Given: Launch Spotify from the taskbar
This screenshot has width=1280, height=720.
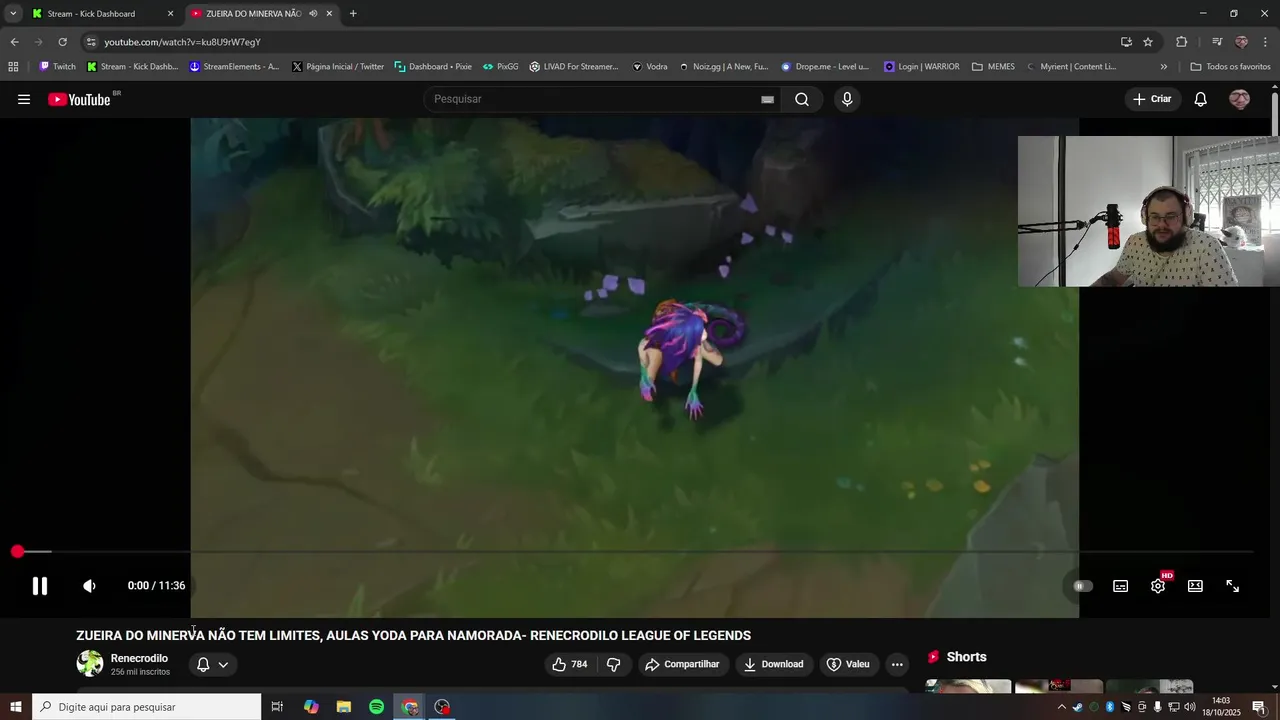Looking at the screenshot, I should coord(376,707).
